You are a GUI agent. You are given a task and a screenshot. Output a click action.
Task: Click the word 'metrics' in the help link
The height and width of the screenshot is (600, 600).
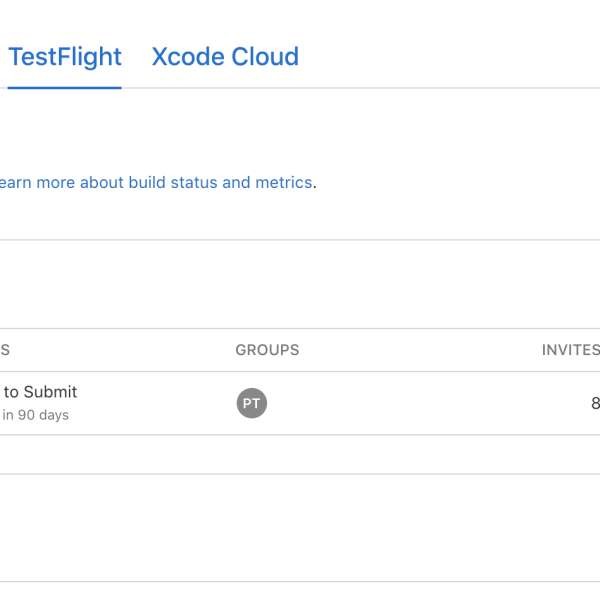pos(283,183)
